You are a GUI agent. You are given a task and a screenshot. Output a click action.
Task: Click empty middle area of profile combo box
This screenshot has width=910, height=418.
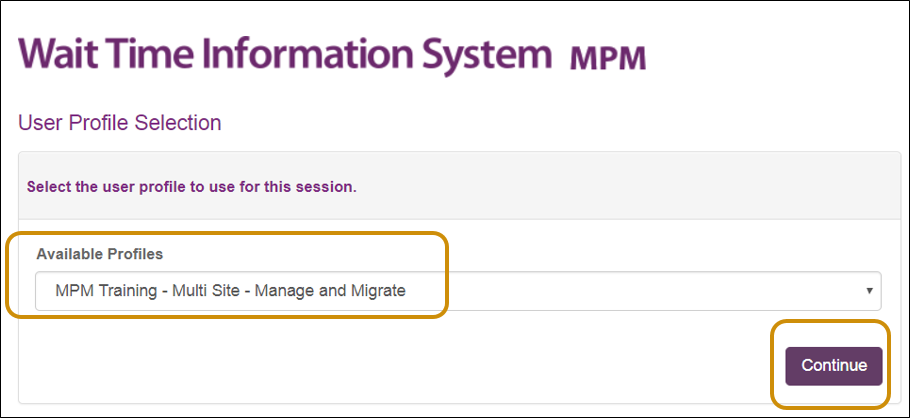coord(633,291)
